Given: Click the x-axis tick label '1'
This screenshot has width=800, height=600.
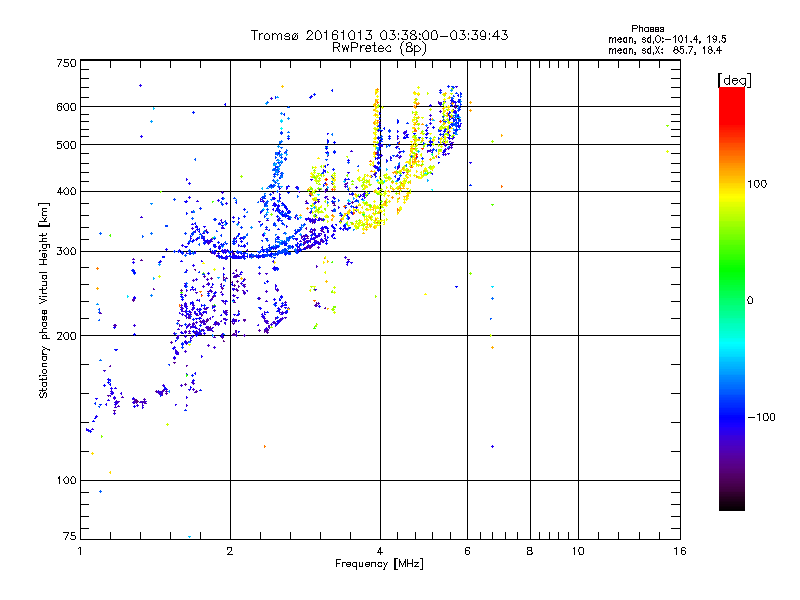Looking at the screenshot, I should click(x=80, y=551).
